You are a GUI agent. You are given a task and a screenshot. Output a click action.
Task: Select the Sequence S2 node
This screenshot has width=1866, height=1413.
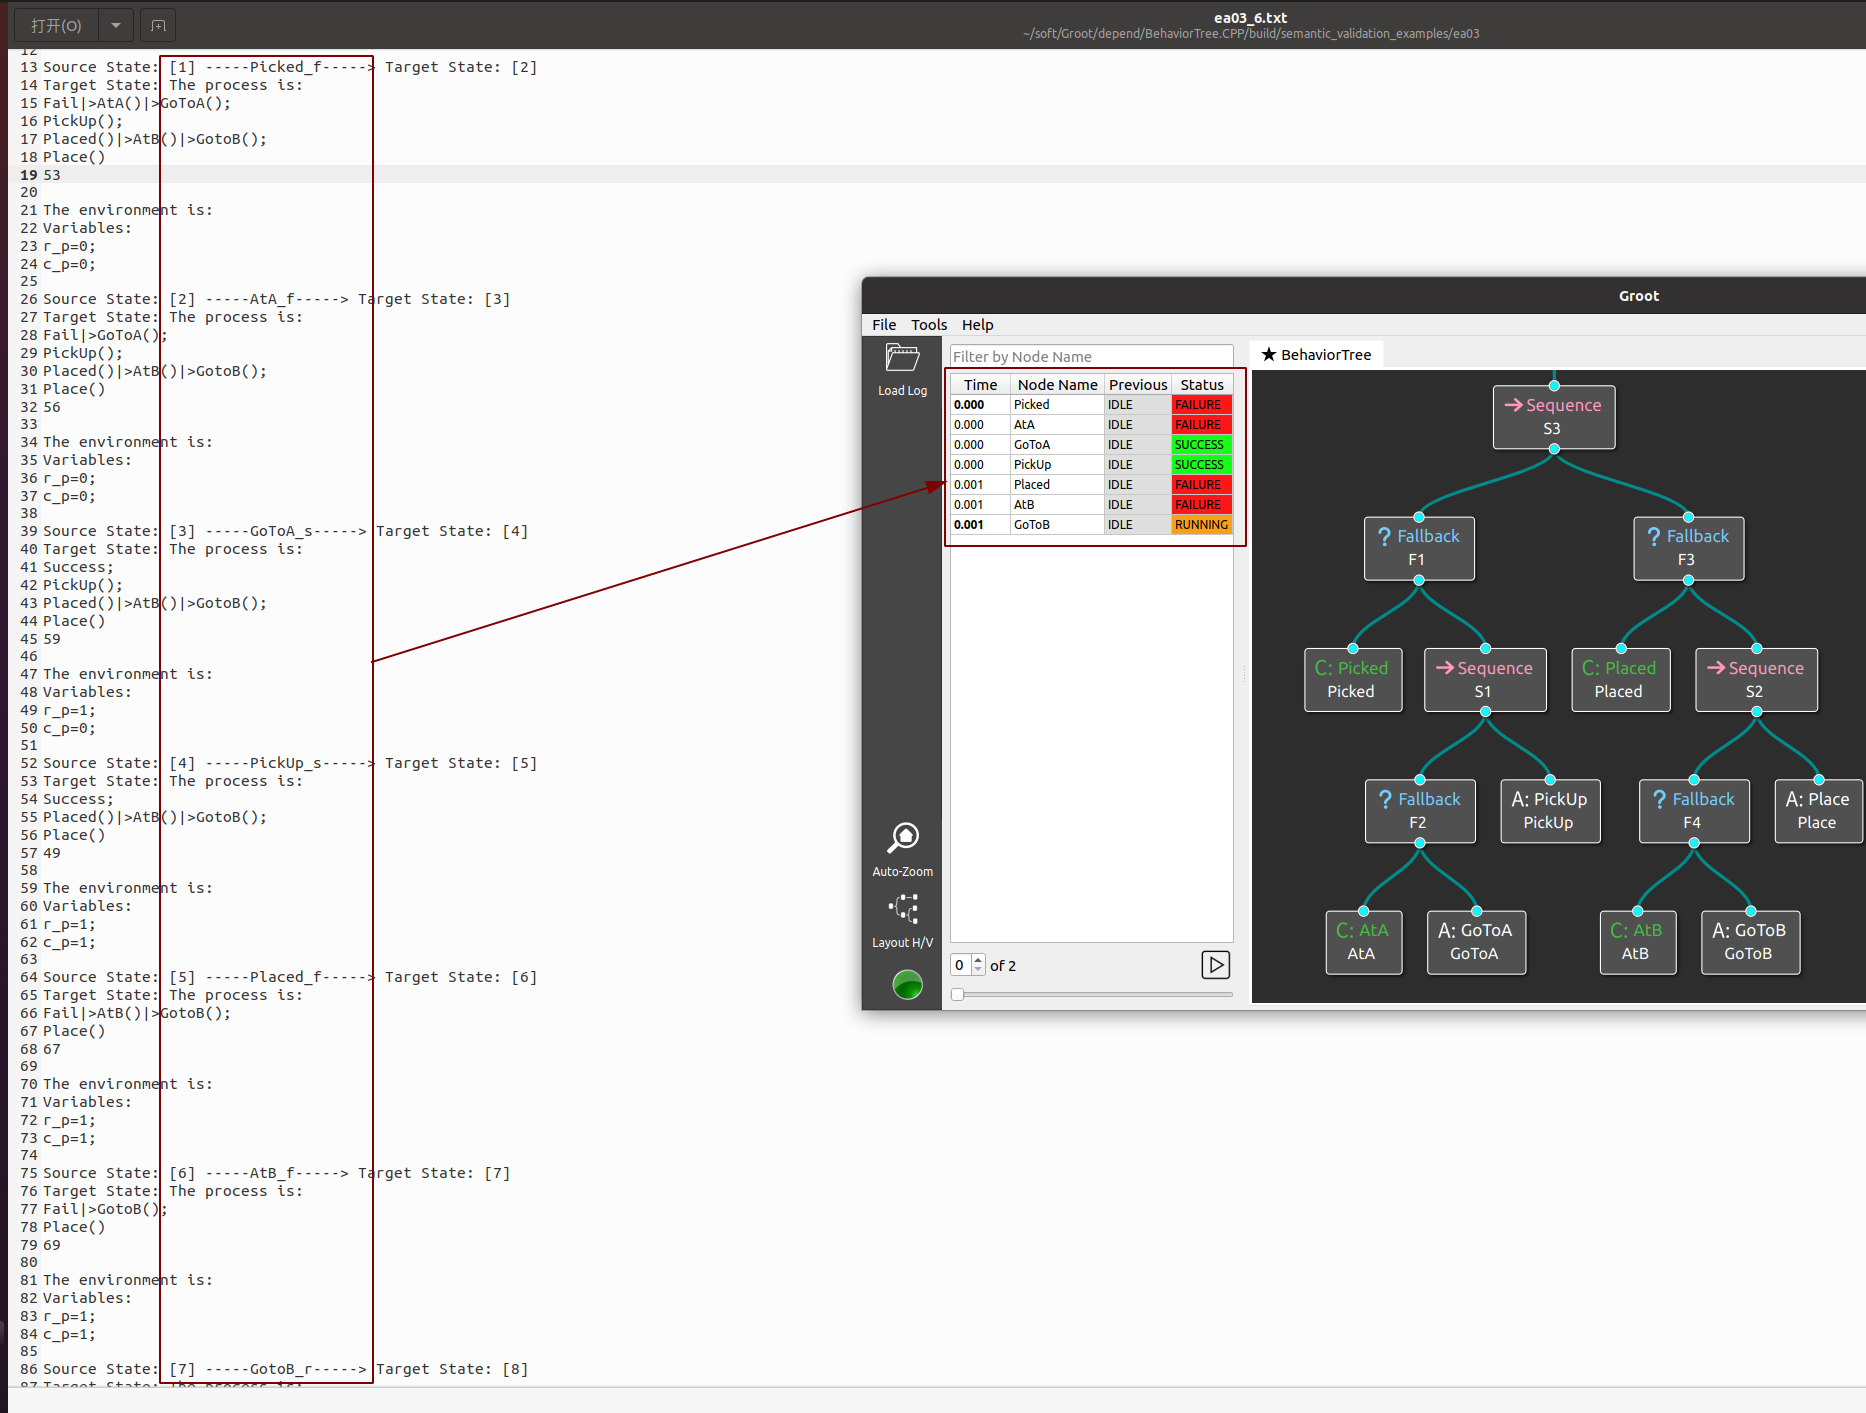1756,680
